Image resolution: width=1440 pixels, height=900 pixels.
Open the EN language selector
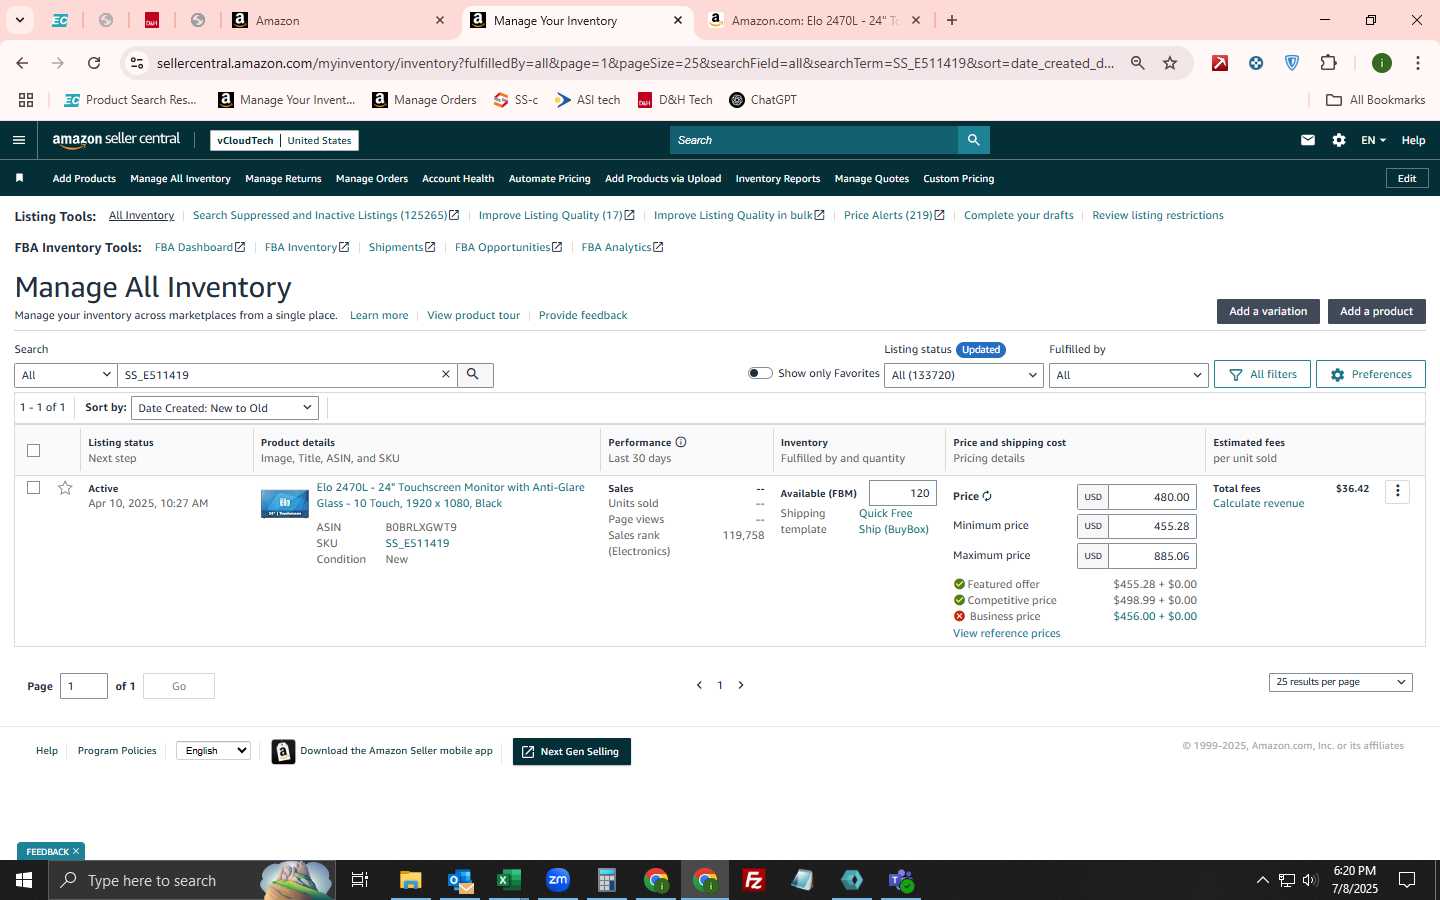coord(1373,140)
